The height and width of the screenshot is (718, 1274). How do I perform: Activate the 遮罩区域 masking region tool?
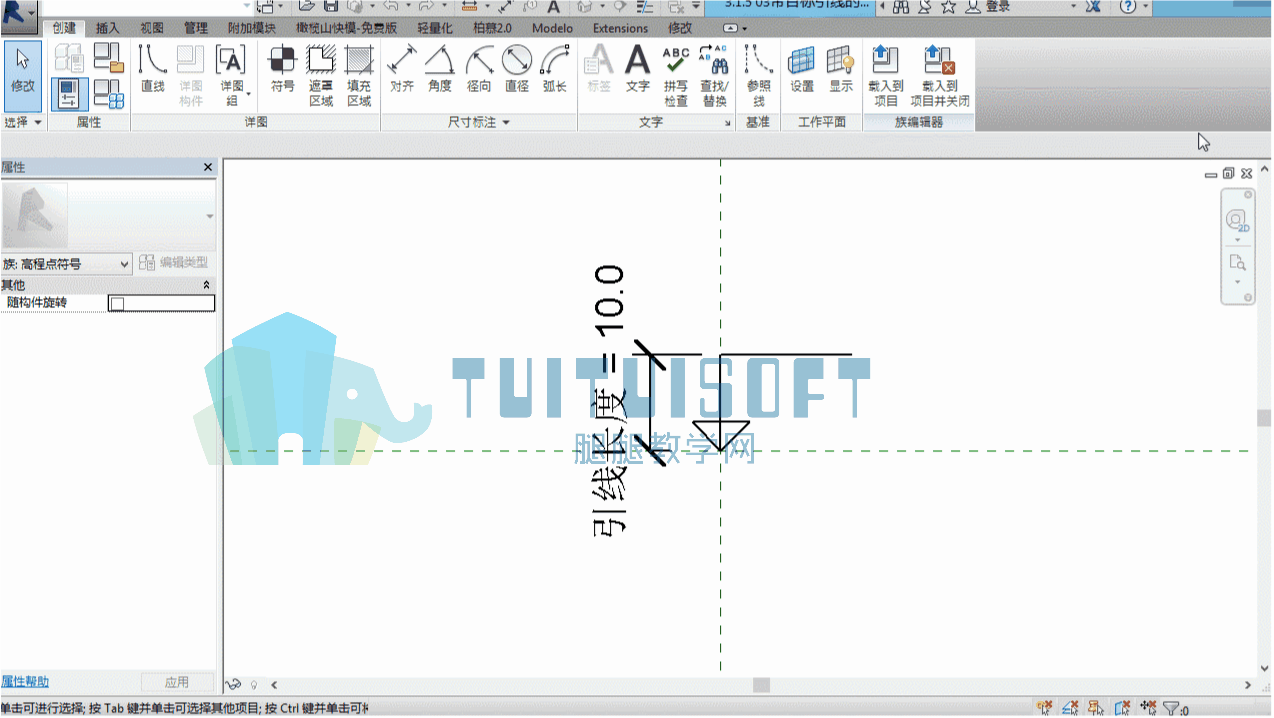point(321,76)
